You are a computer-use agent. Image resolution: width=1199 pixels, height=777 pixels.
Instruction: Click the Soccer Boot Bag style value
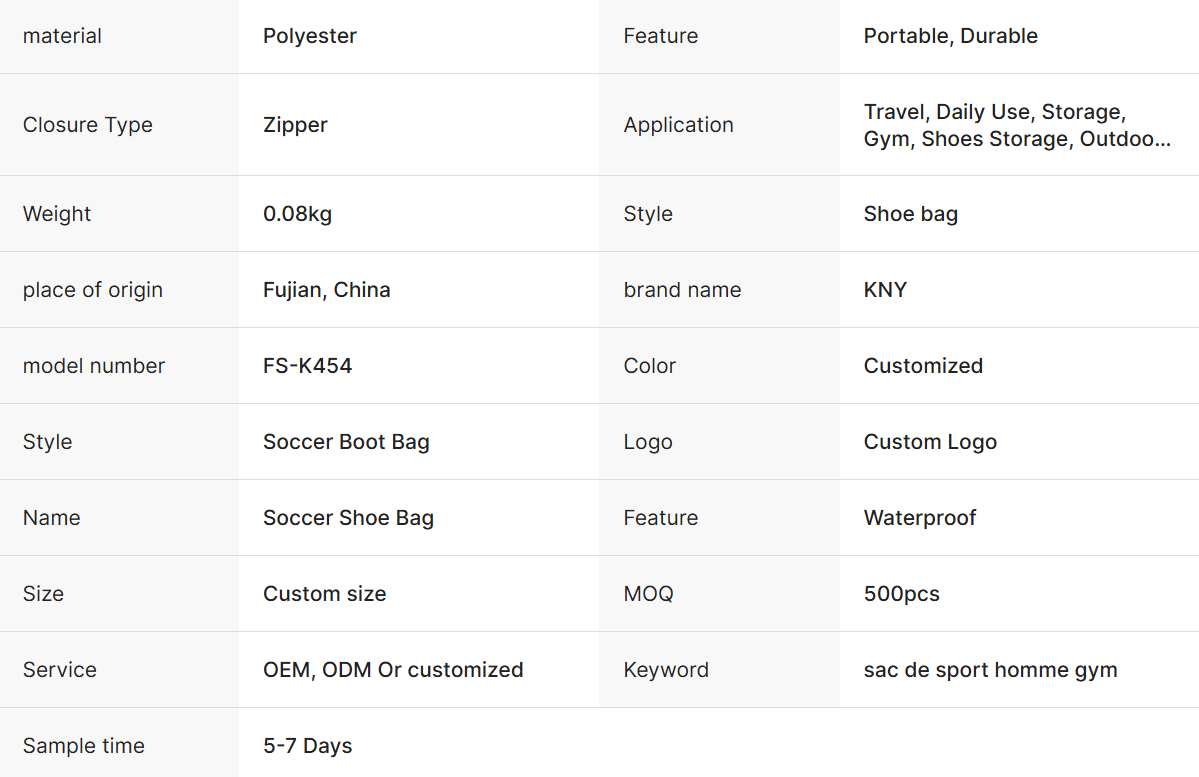coord(346,442)
